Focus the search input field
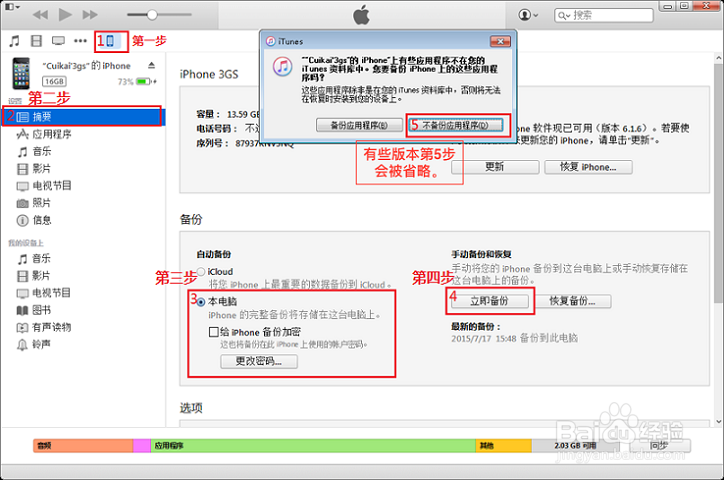Viewport: 724px width, 480px height. (x=604, y=15)
